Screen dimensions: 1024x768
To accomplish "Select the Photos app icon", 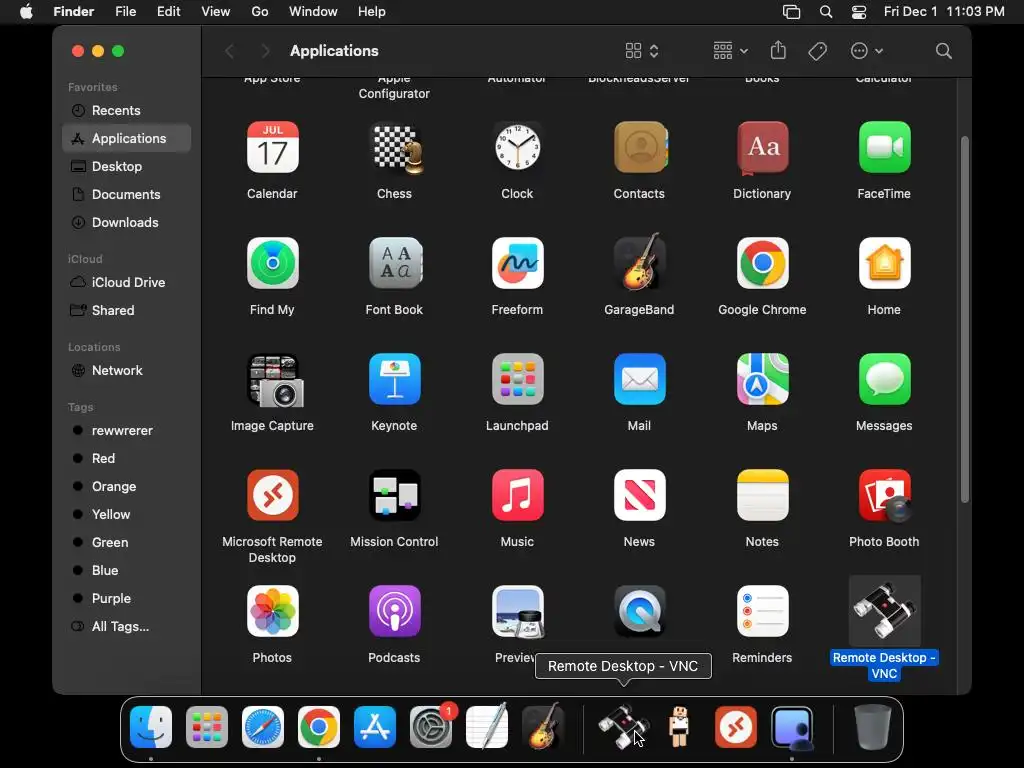I will tap(272, 611).
